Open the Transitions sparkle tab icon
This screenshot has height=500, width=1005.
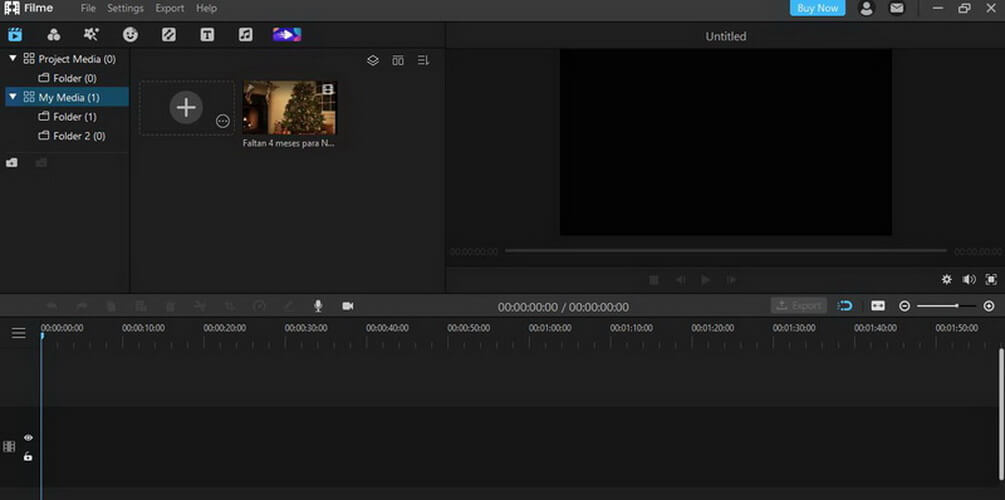(x=92, y=35)
